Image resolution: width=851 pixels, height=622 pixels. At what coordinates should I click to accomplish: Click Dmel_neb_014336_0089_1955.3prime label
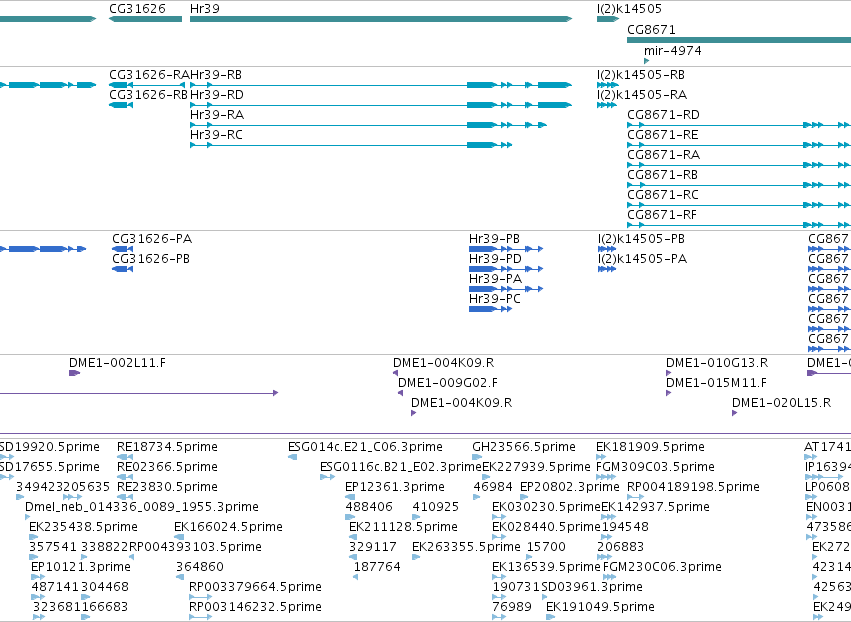(x=142, y=507)
